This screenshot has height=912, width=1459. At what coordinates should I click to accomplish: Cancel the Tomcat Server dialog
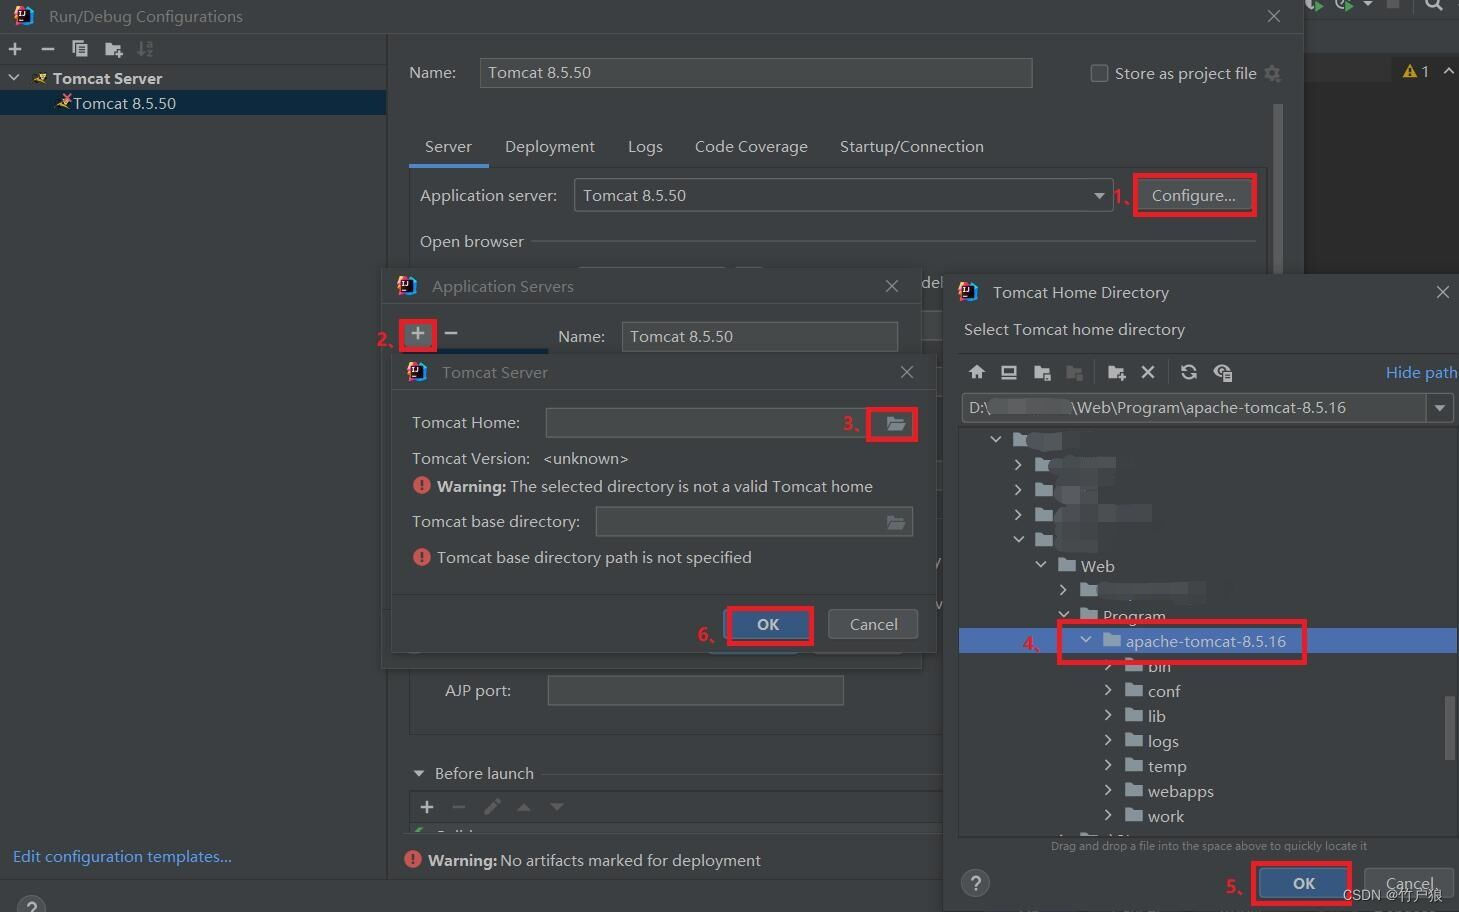874,624
